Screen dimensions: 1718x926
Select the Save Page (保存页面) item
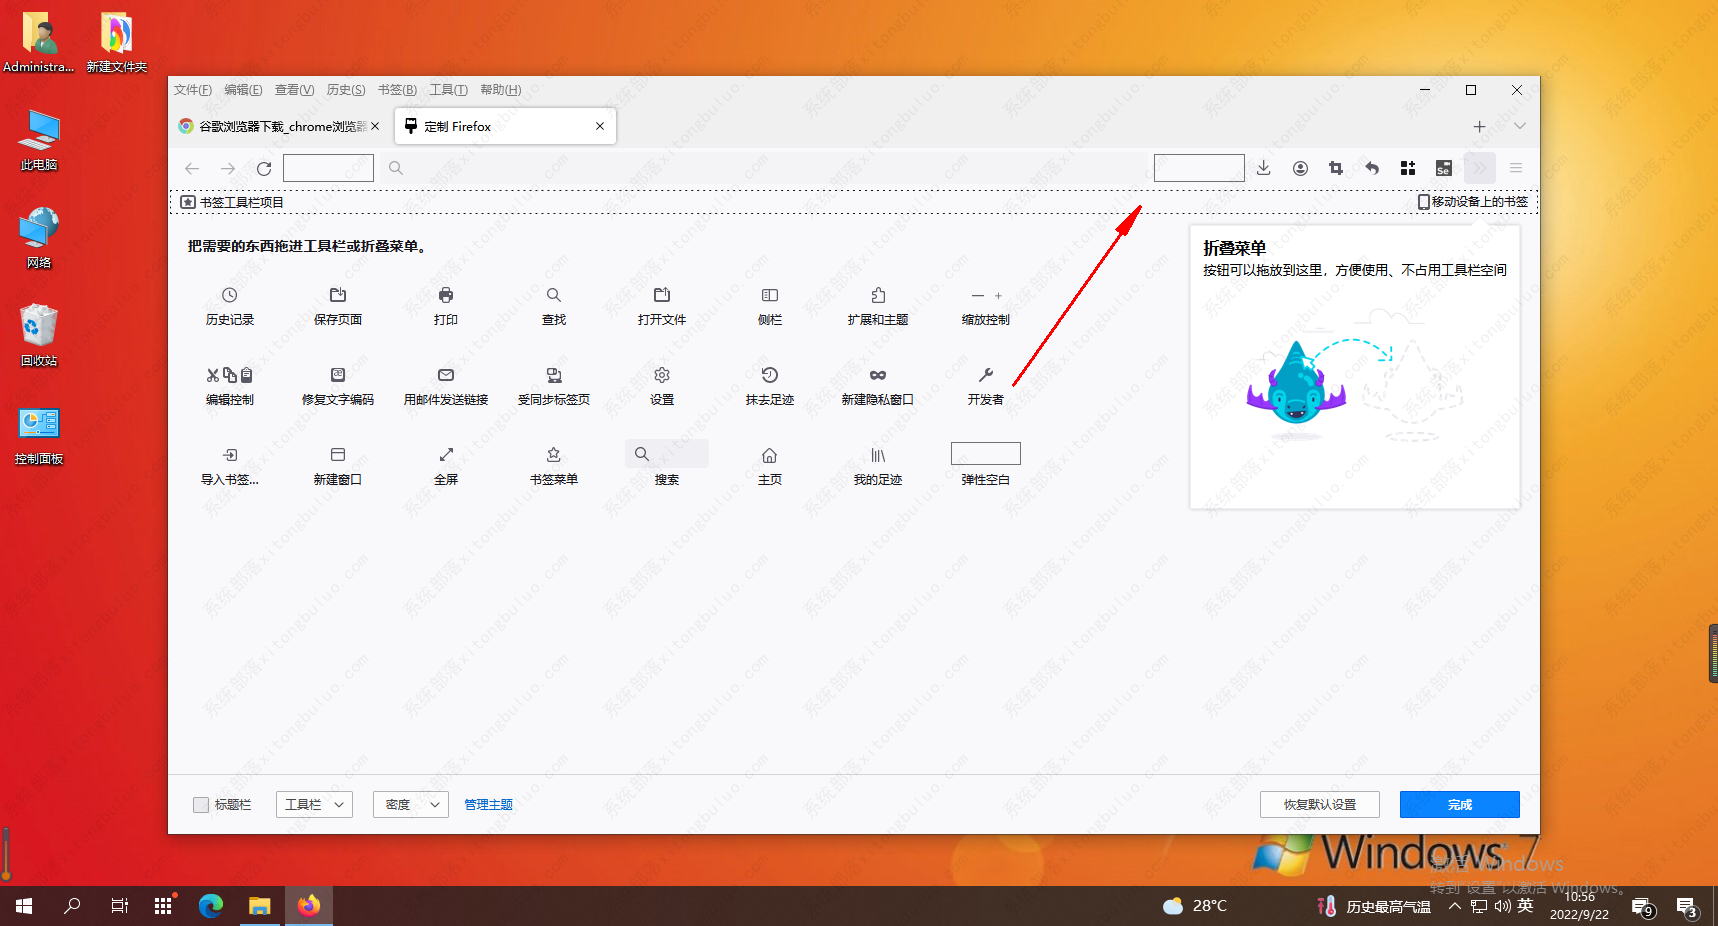[338, 306]
